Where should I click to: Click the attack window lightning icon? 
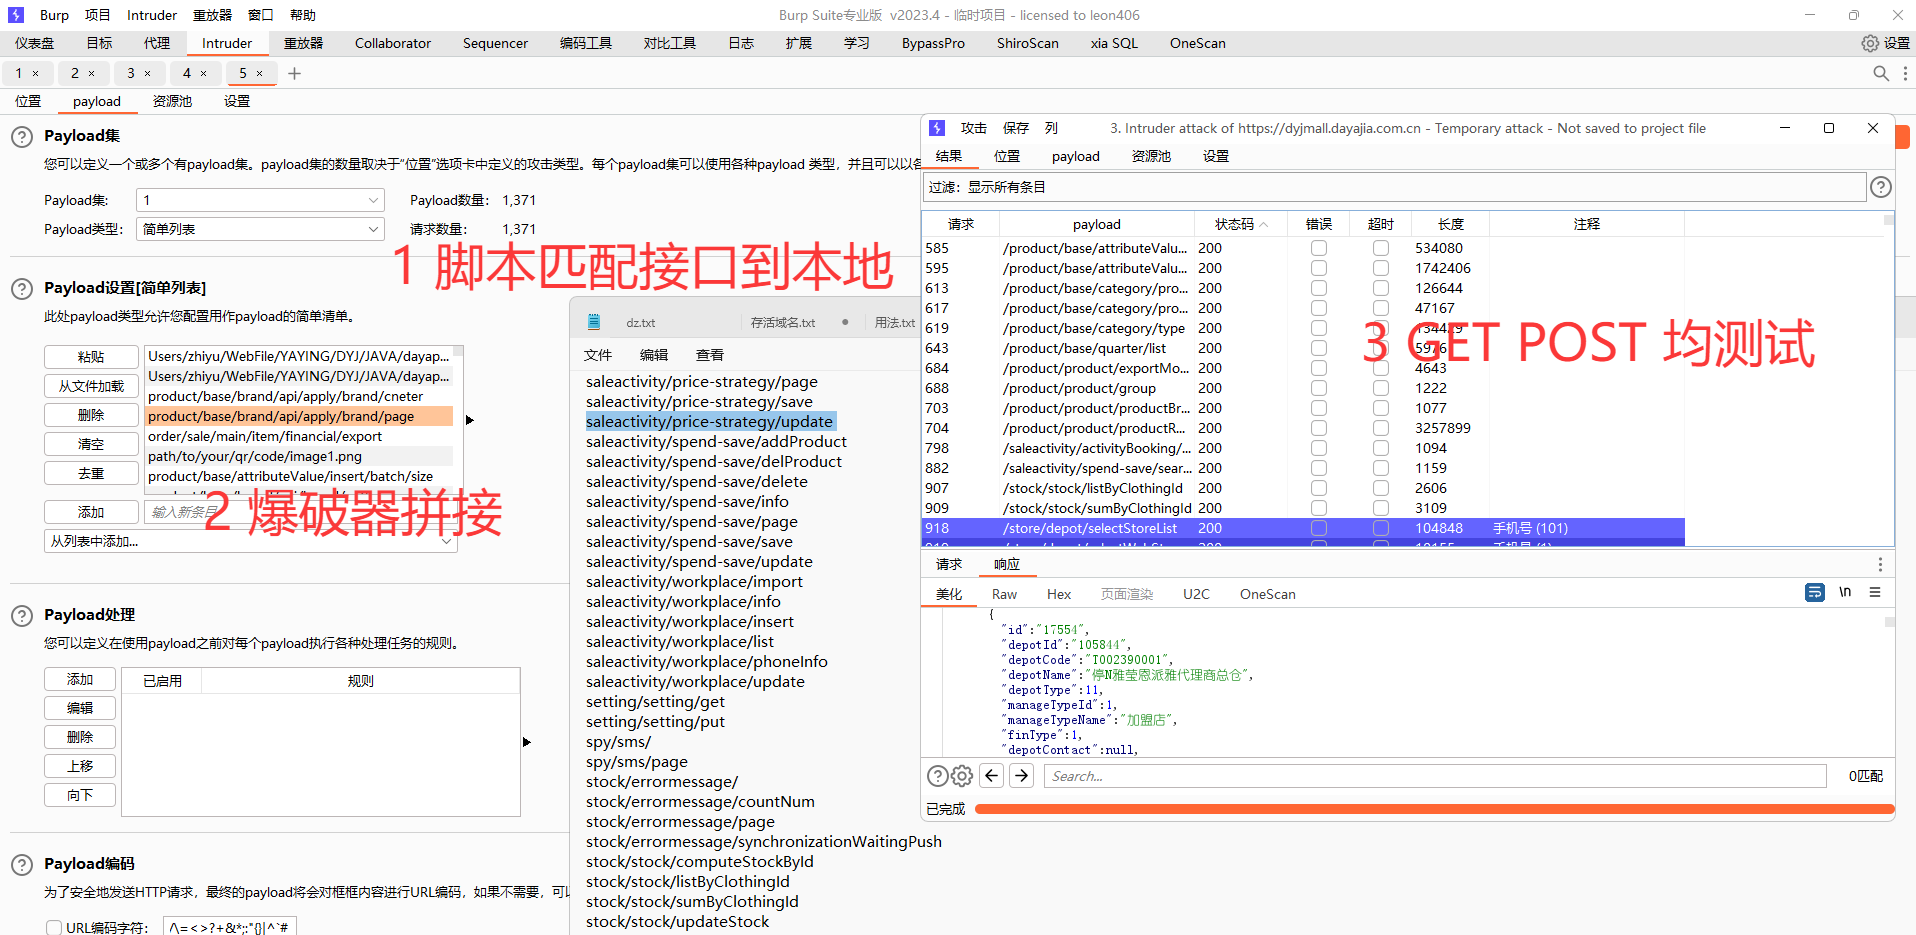(x=937, y=128)
